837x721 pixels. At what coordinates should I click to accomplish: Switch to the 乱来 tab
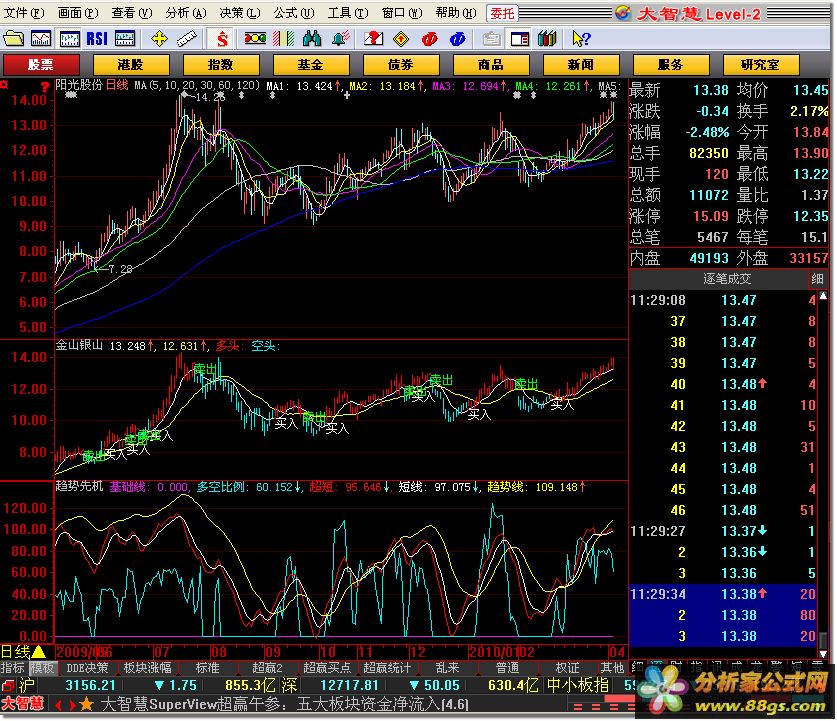tap(447, 668)
